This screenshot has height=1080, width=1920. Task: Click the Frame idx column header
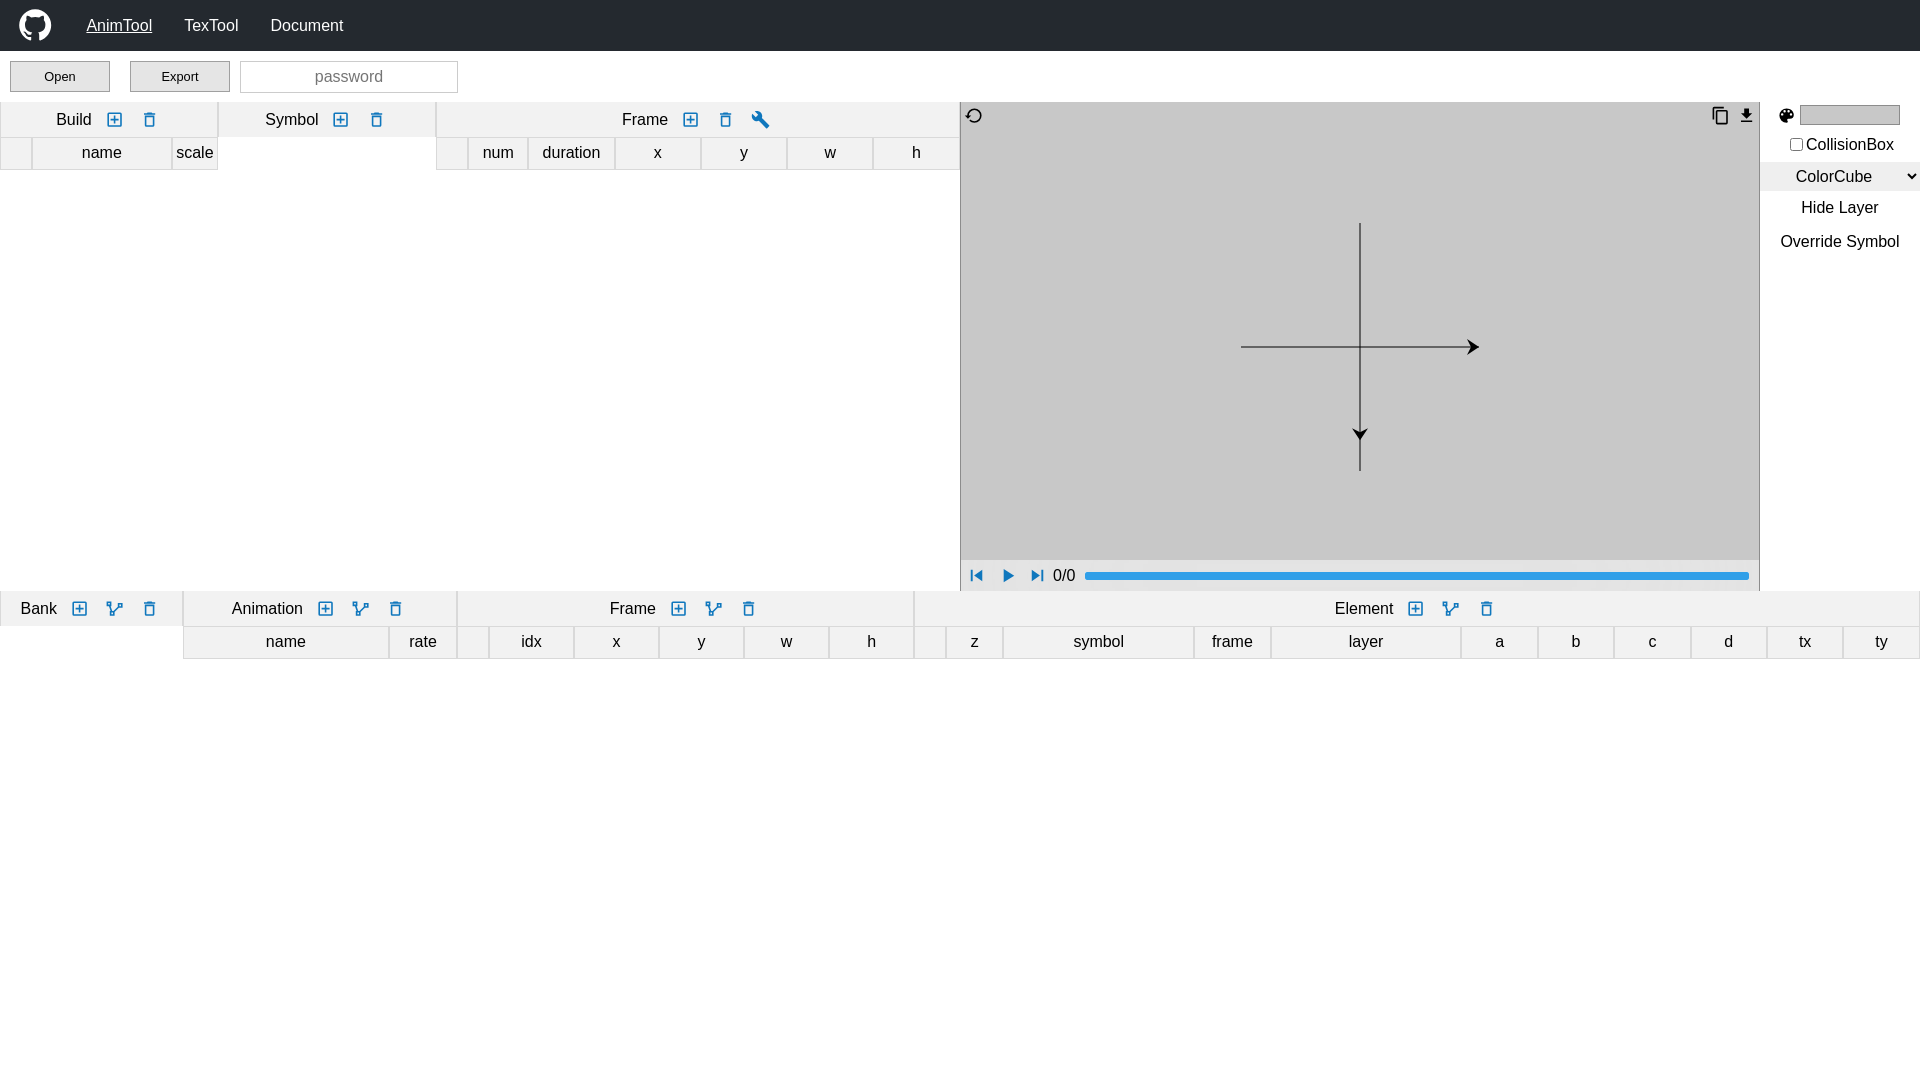(531, 642)
